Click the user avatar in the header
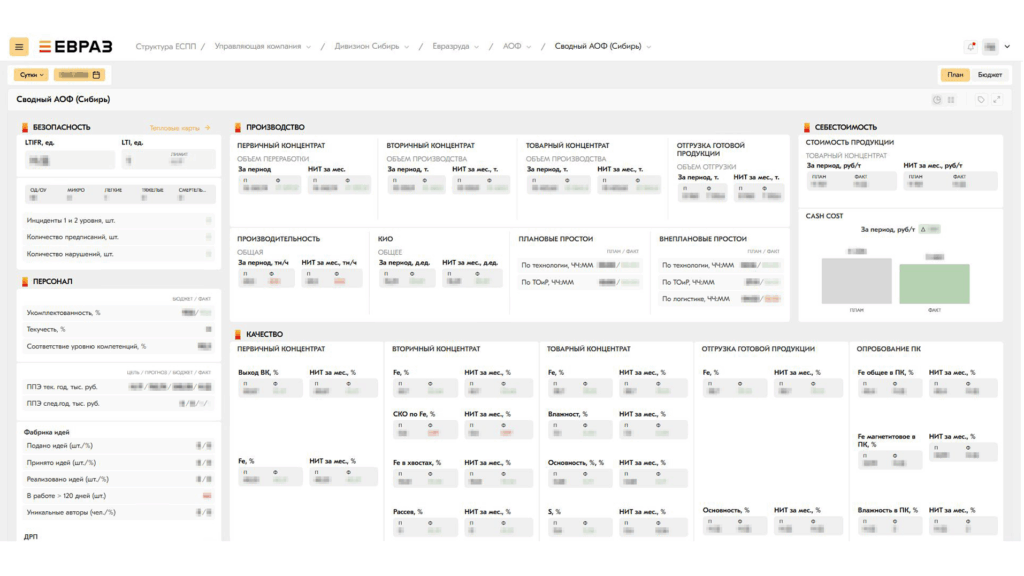The width and height of the screenshot is (1024, 576). click(990, 46)
